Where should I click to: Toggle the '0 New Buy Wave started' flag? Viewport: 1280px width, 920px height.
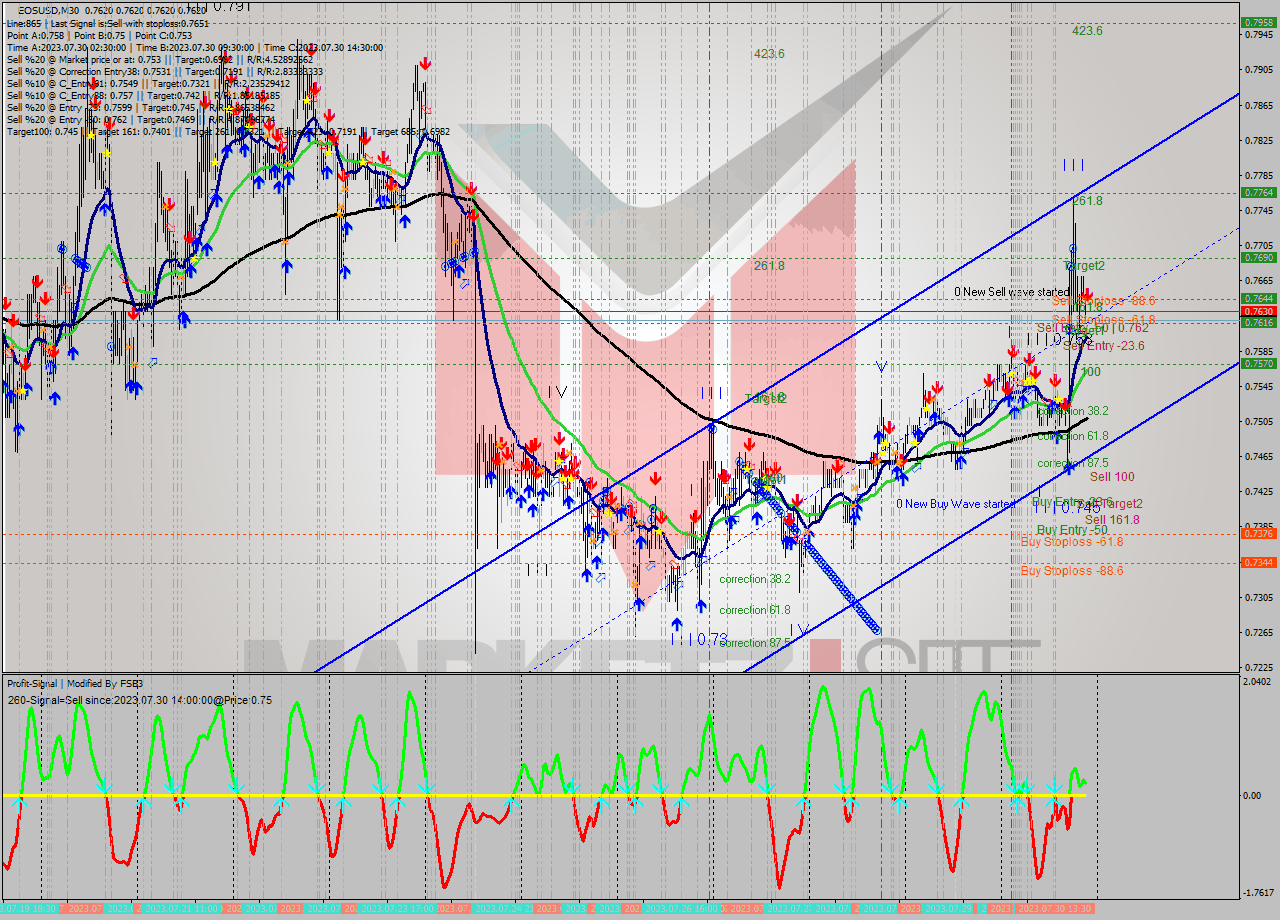click(x=955, y=503)
